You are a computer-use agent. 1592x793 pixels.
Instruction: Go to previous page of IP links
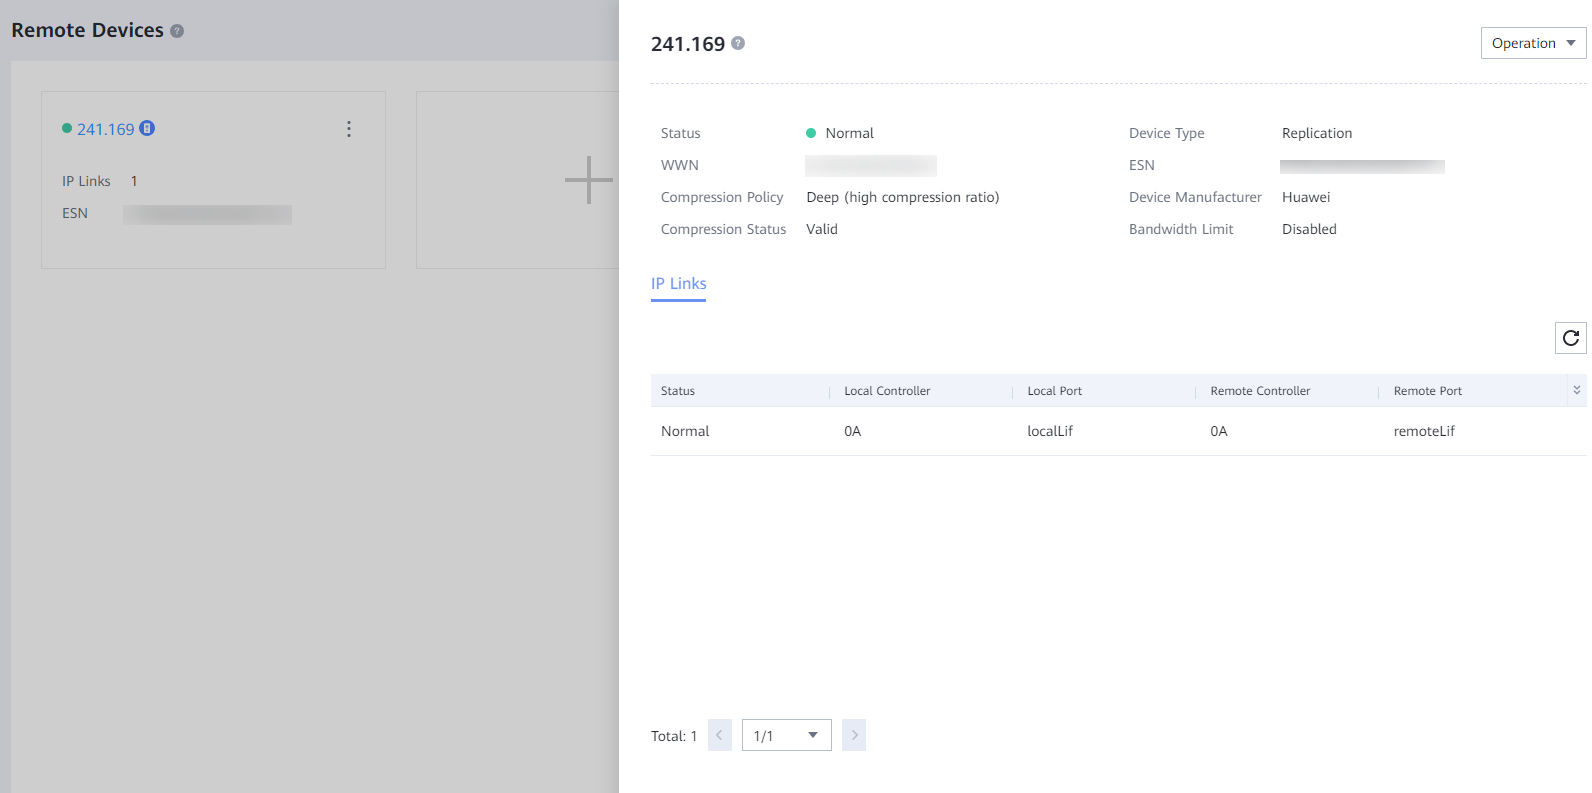[x=719, y=735]
